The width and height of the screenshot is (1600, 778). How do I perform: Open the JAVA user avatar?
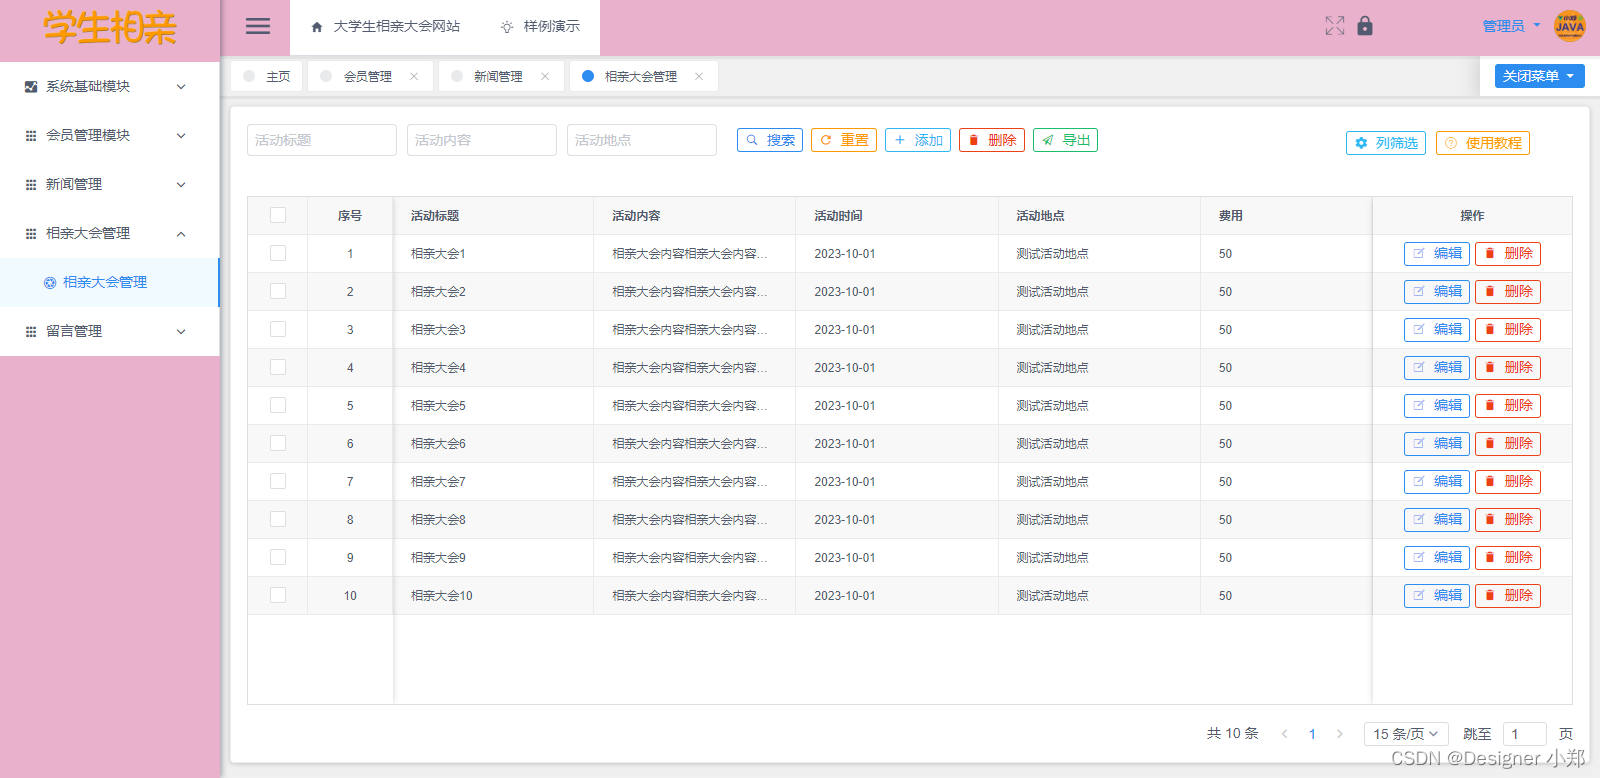point(1570,26)
